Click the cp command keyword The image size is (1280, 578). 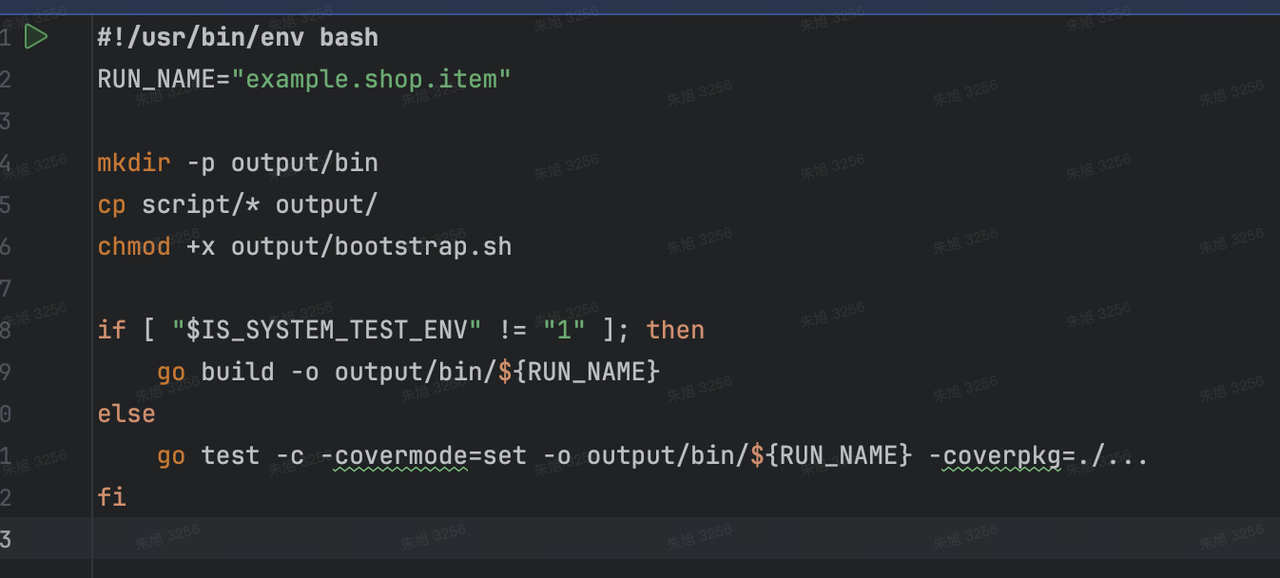point(112,205)
